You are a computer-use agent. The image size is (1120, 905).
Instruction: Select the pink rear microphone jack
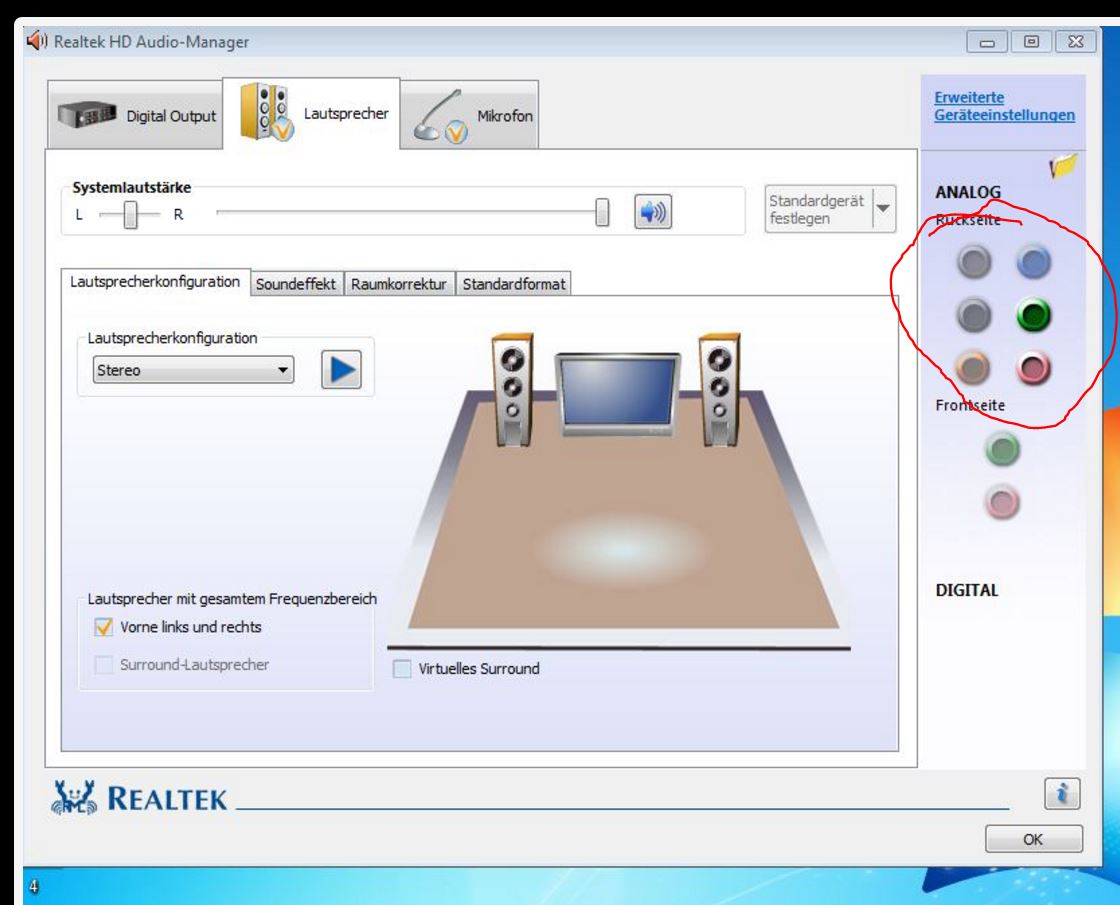click(x=1033, y=368)
